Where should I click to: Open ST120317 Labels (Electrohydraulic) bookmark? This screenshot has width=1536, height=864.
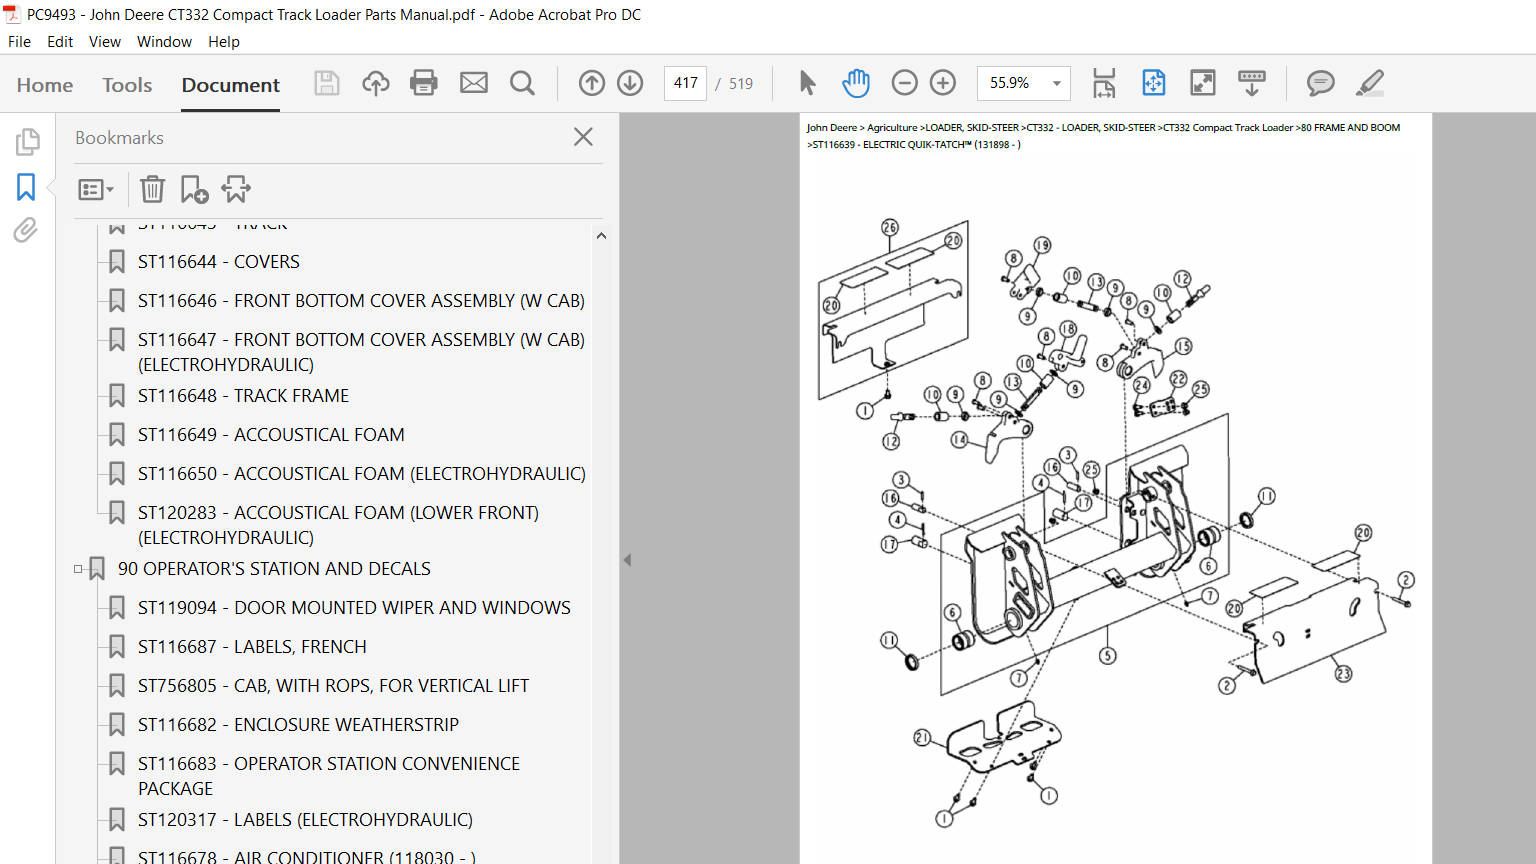point(305,820)
